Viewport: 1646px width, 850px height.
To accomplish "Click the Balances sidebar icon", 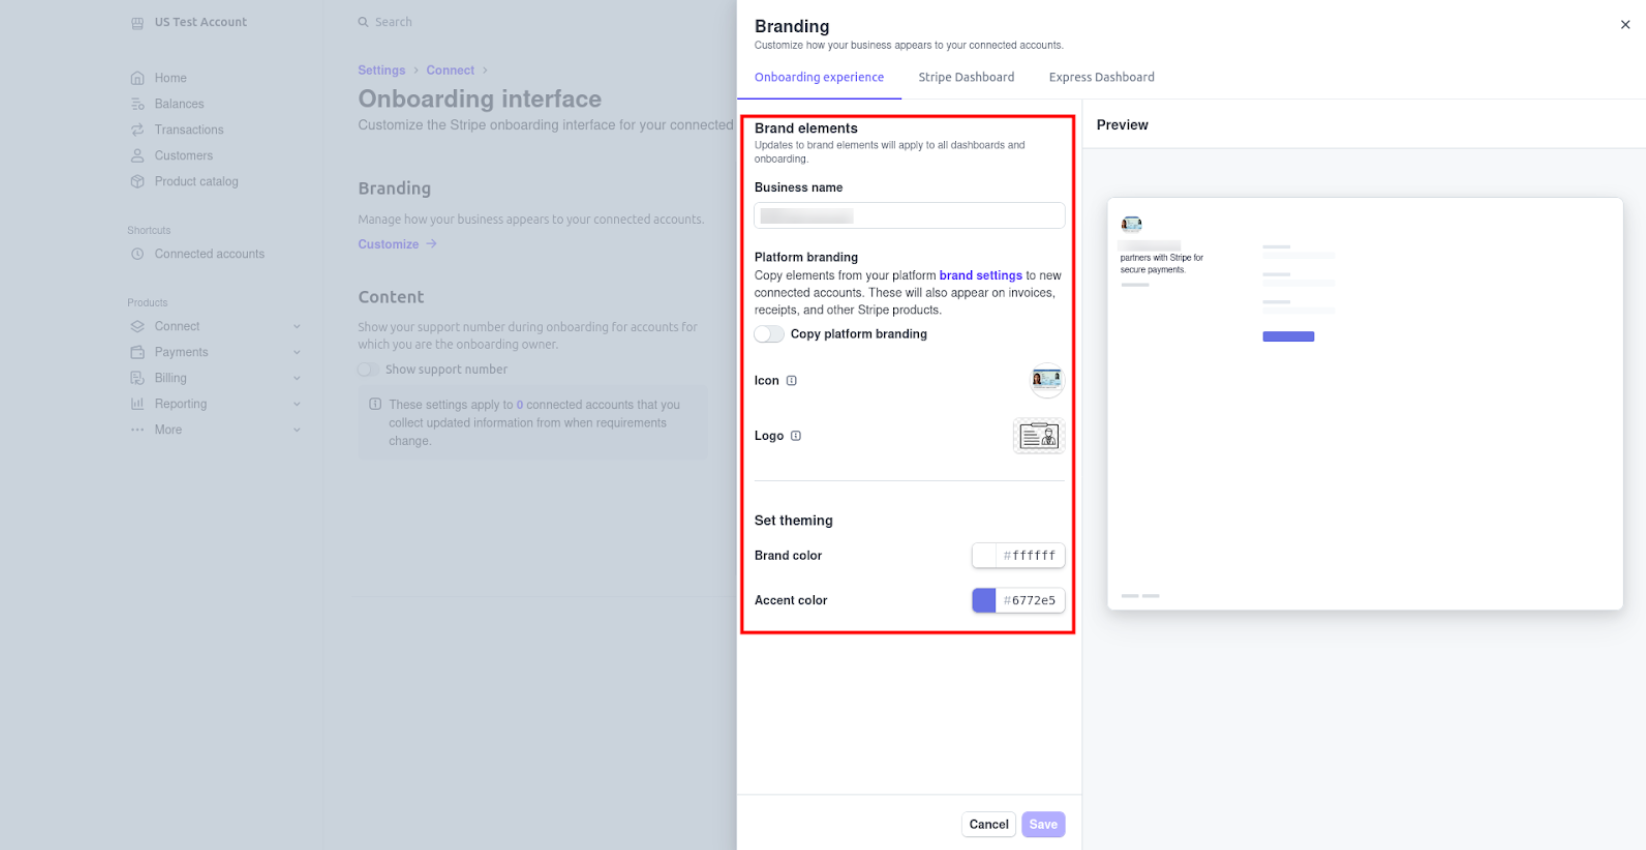I will click(x=138, y=104).
